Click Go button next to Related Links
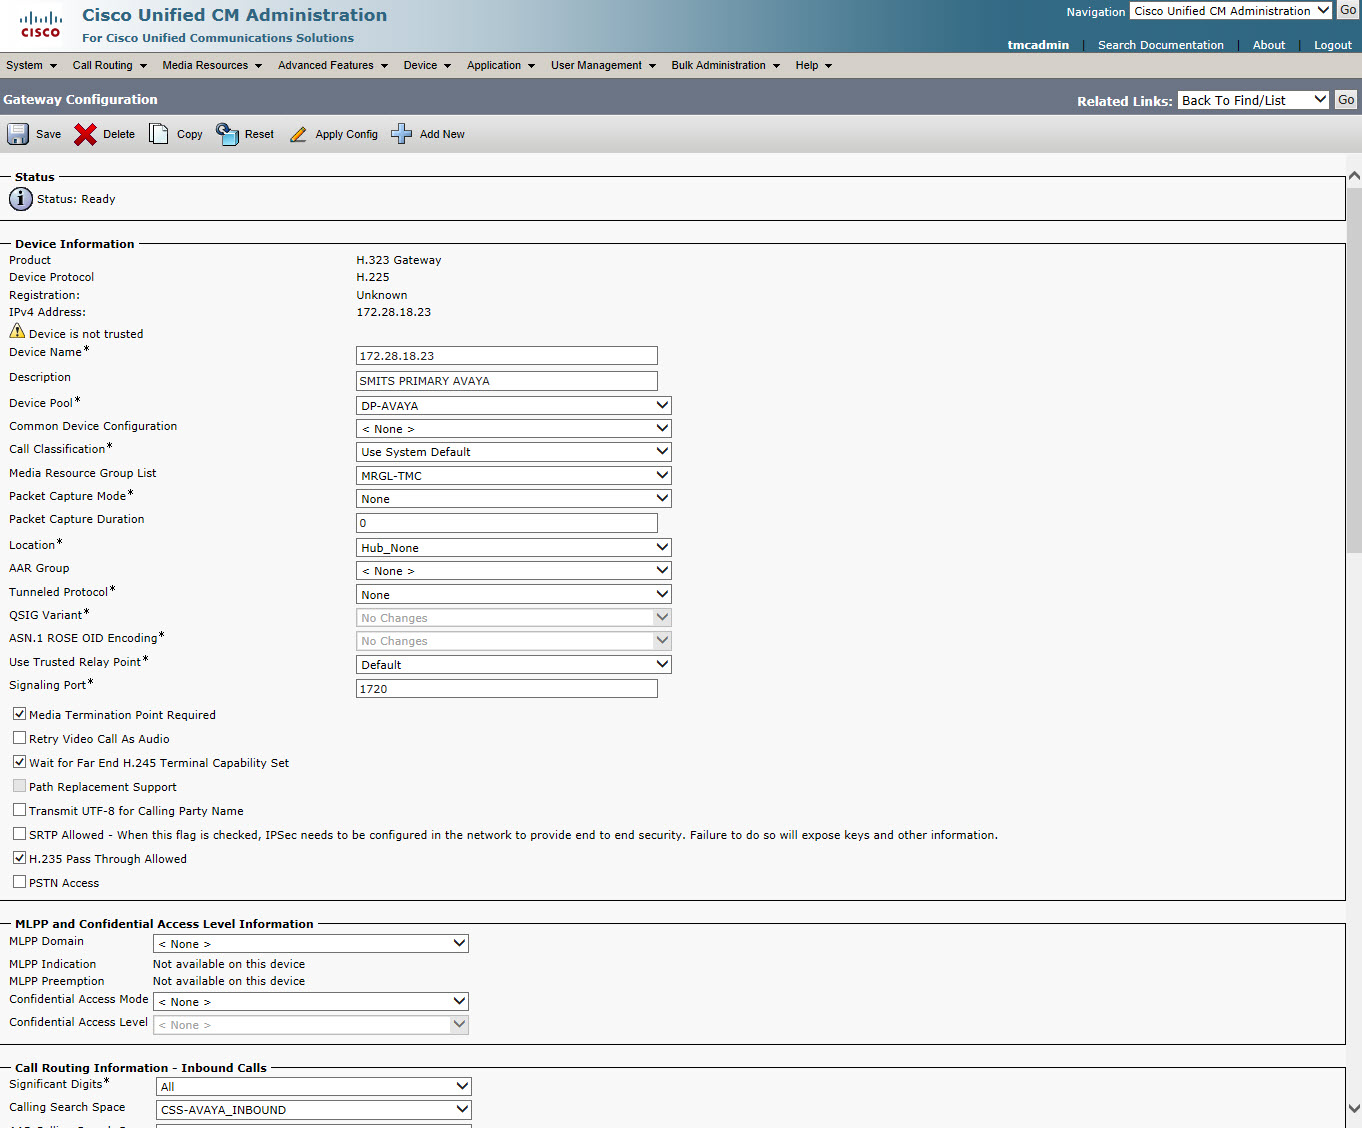Image resolution: width=1362 pixels, height=1128 pixels. (1346, 100)
